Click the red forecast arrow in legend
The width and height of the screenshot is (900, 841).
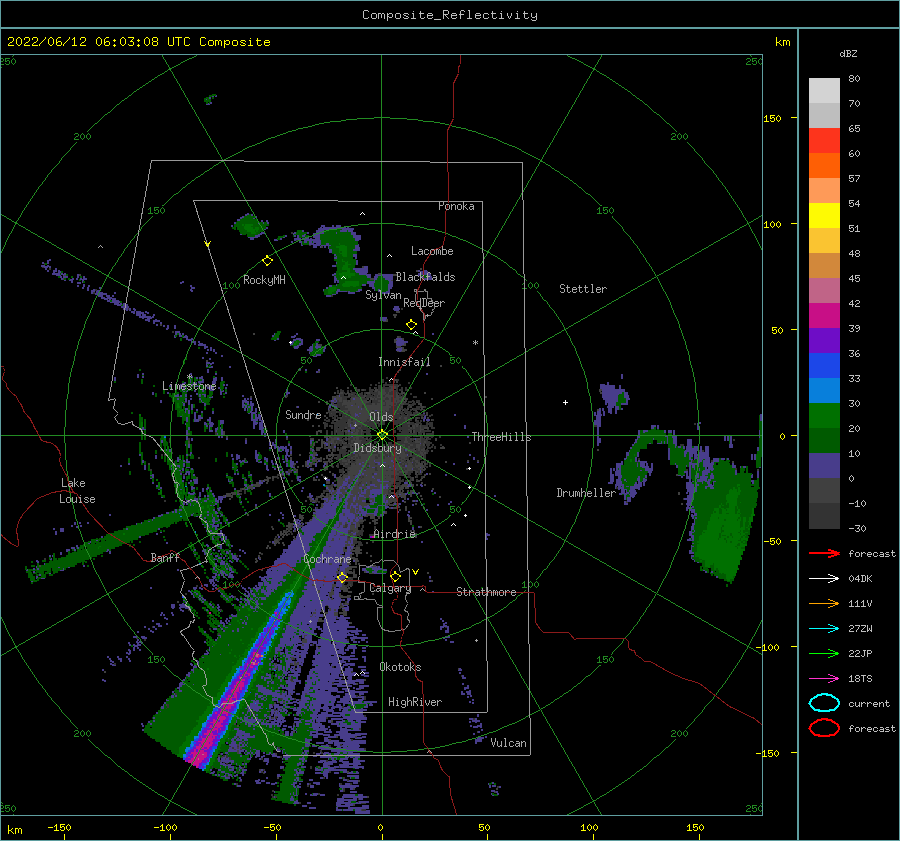tap(824, 553)
